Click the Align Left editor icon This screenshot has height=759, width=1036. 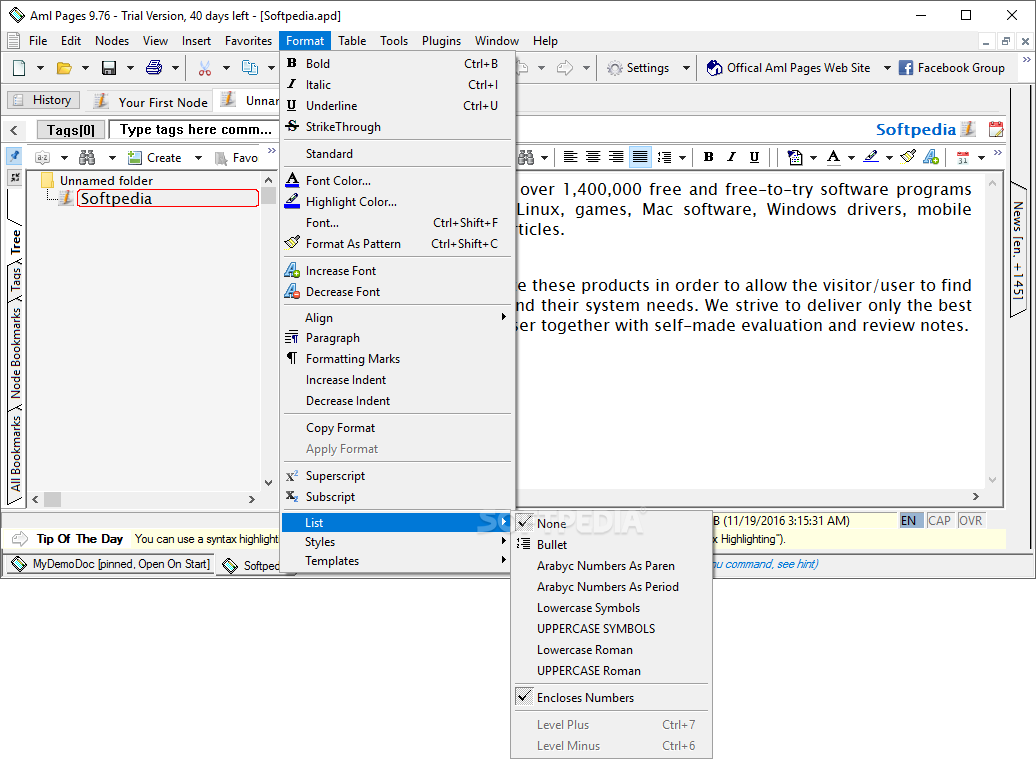tap(570, 157)
